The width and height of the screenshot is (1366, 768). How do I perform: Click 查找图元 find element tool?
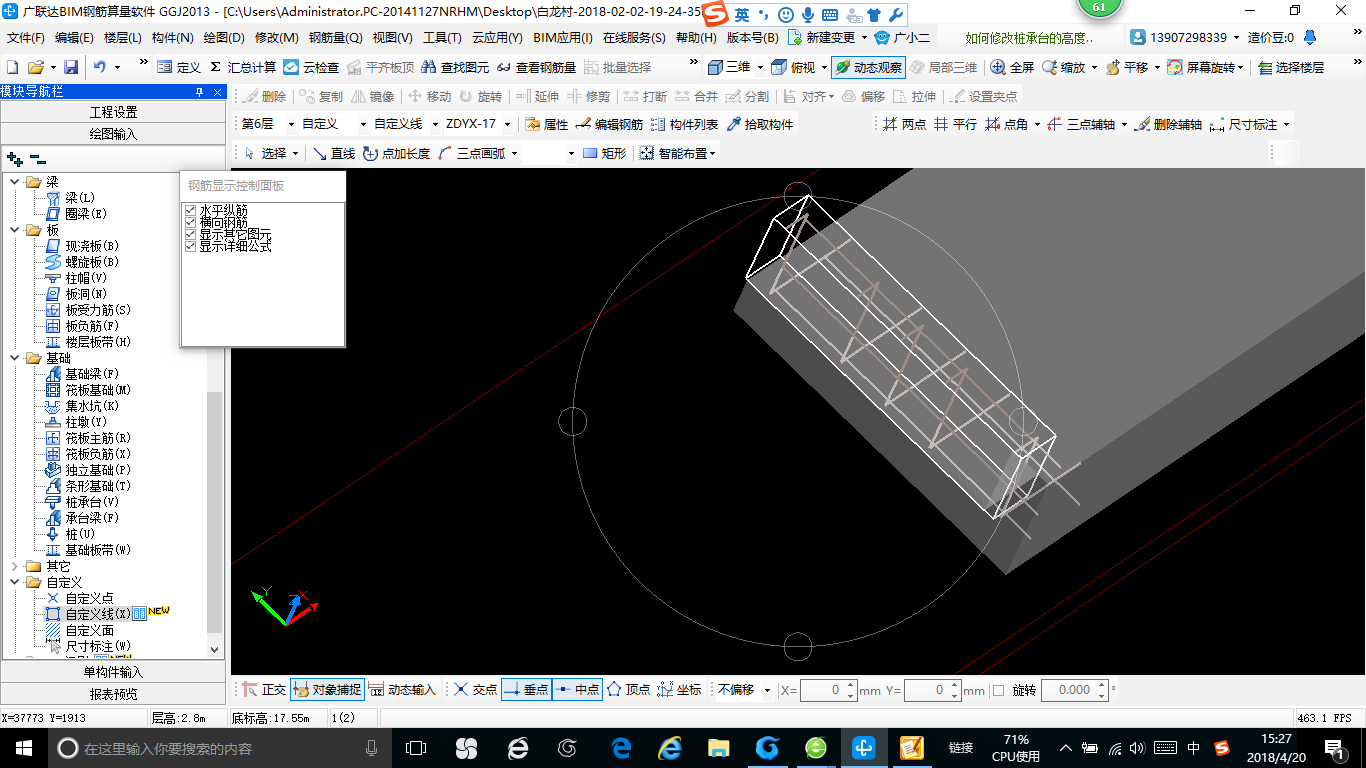click(x=456, y=67)
